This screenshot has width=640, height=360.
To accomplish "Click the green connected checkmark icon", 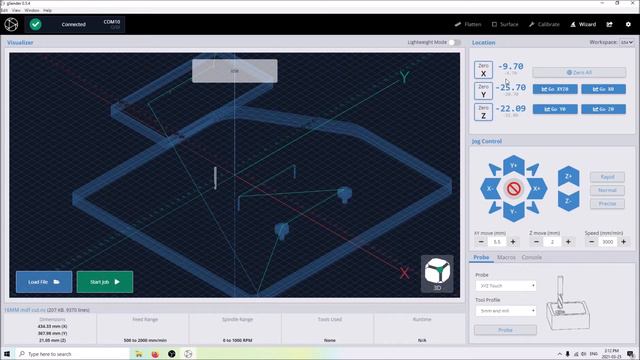I will click(x=36, y=24).
